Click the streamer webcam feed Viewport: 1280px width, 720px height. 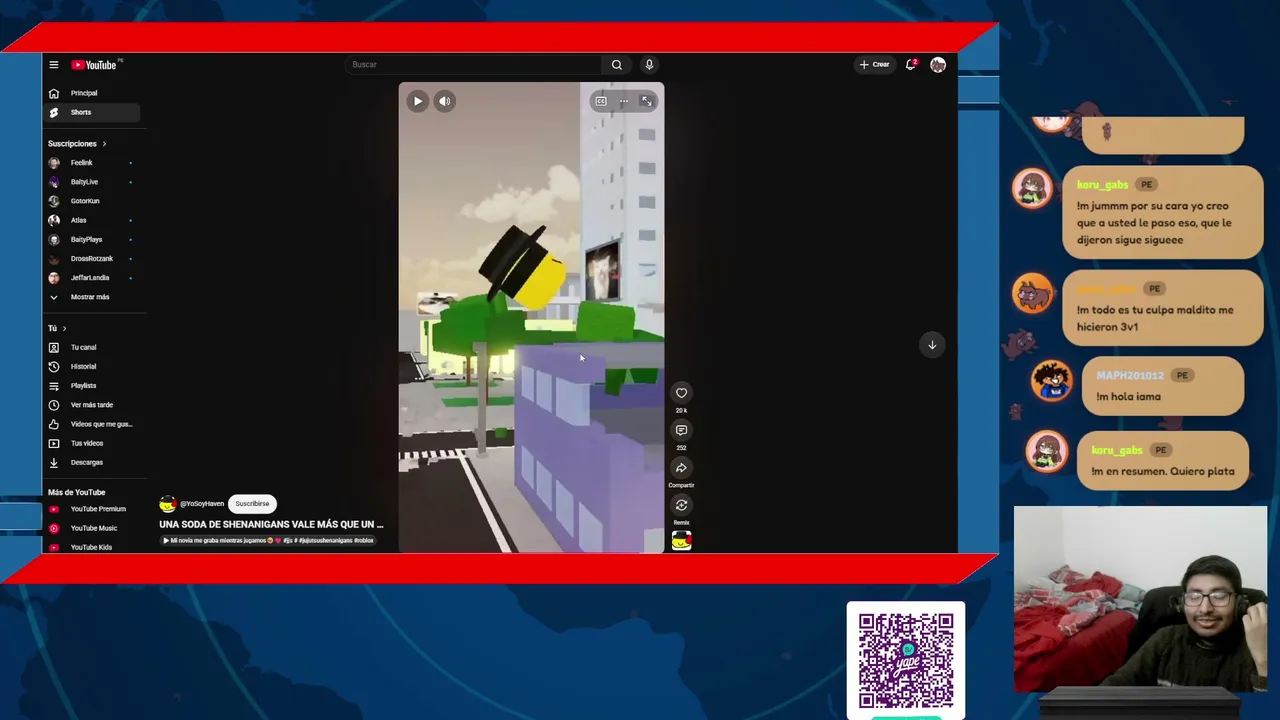pyautogui.click(x=1140, y=599)
